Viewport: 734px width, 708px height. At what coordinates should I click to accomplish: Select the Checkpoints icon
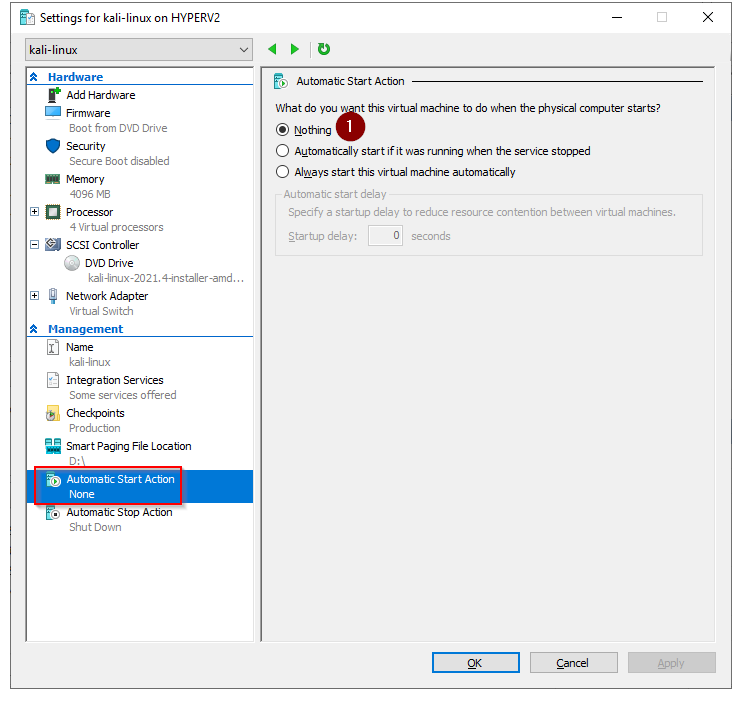pyautogui.click(x=53, y=413)
